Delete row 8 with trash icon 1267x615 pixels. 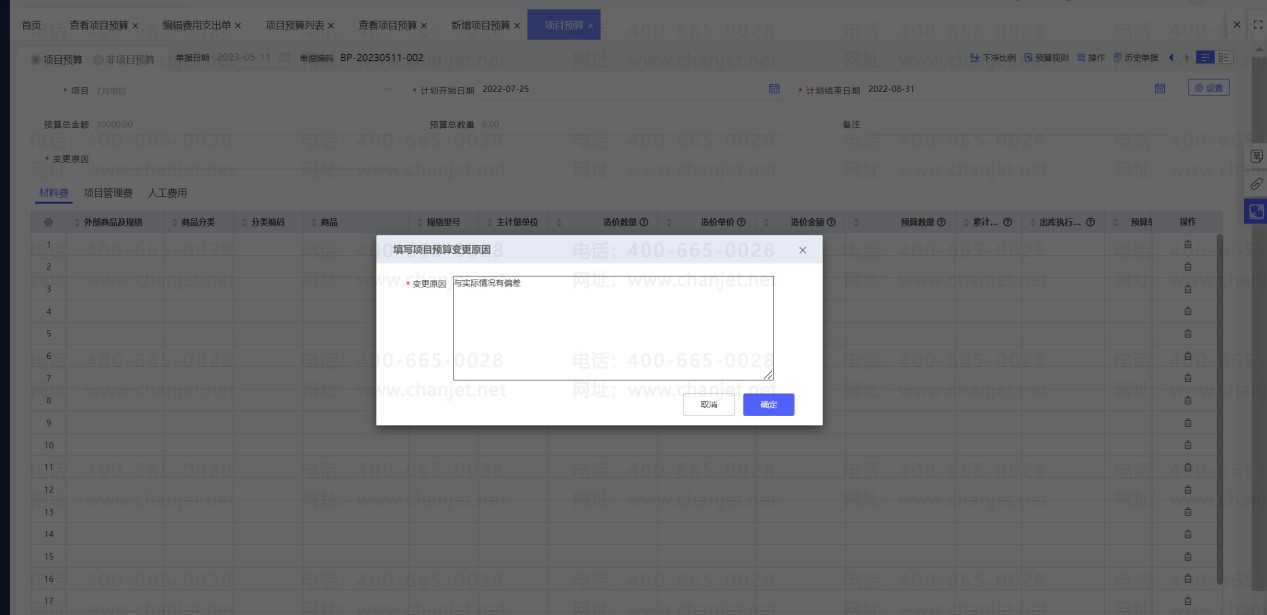[1188, 400]
